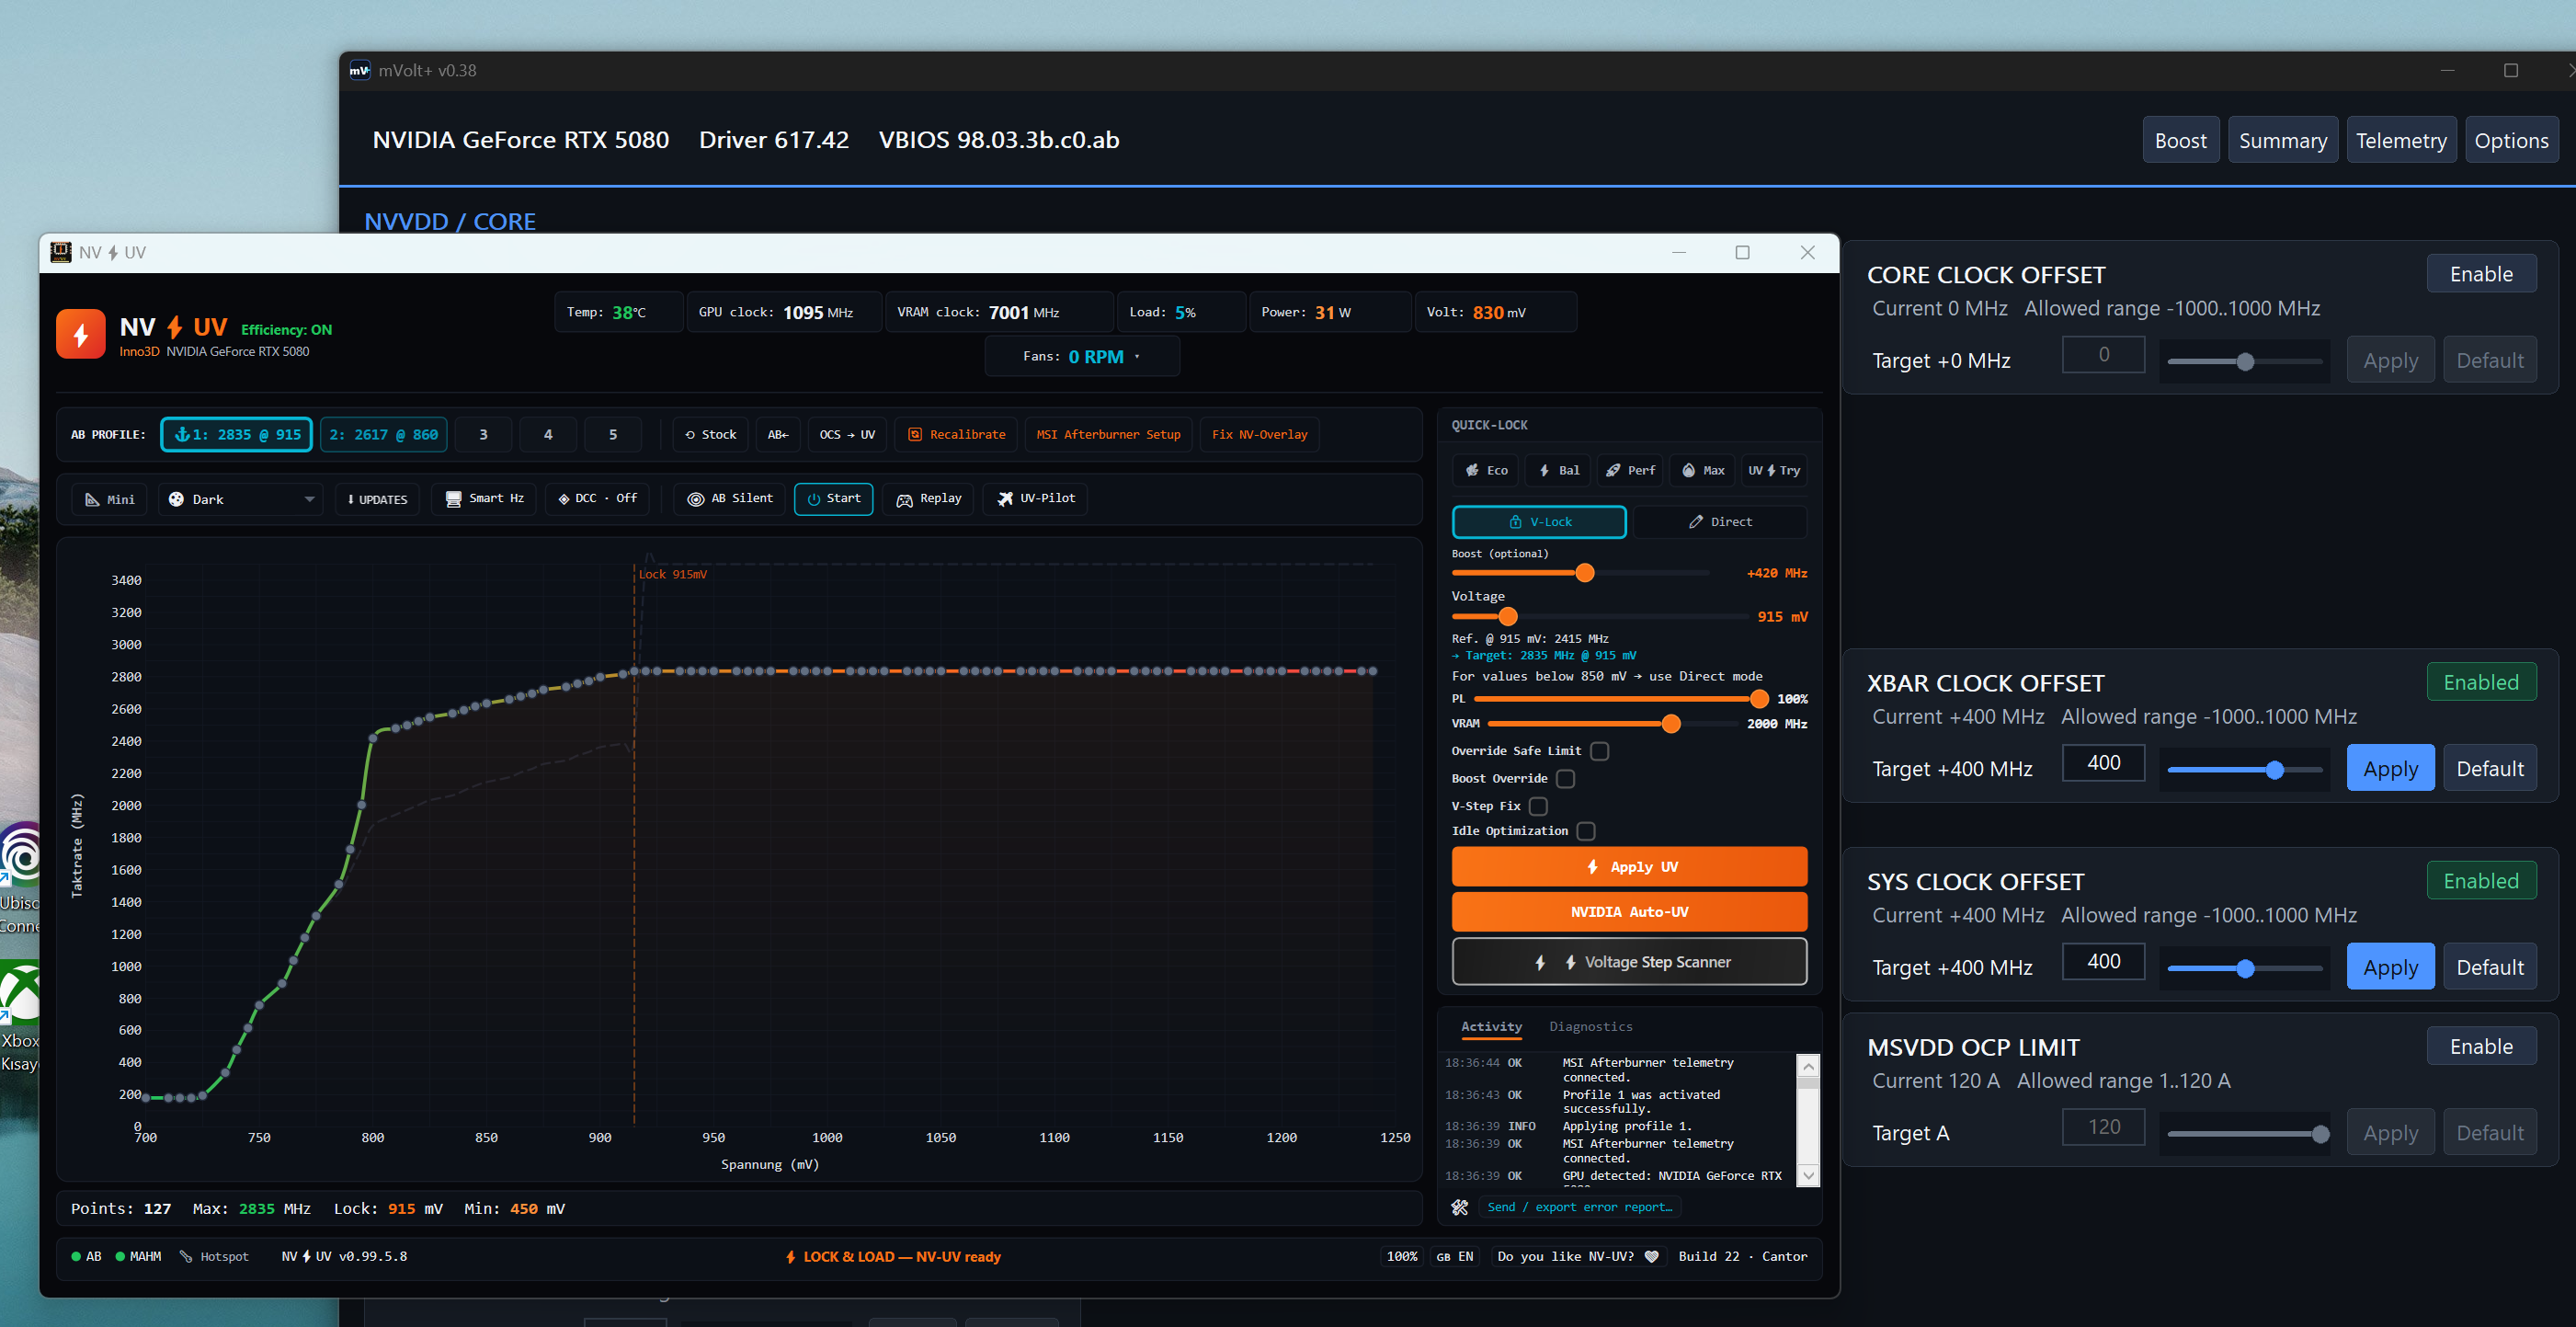Image resolution: width=2576 pixels, height=1327 pixels.
Task: Click the NVIDIA Auto-UV button
Action: [1629, 912]
